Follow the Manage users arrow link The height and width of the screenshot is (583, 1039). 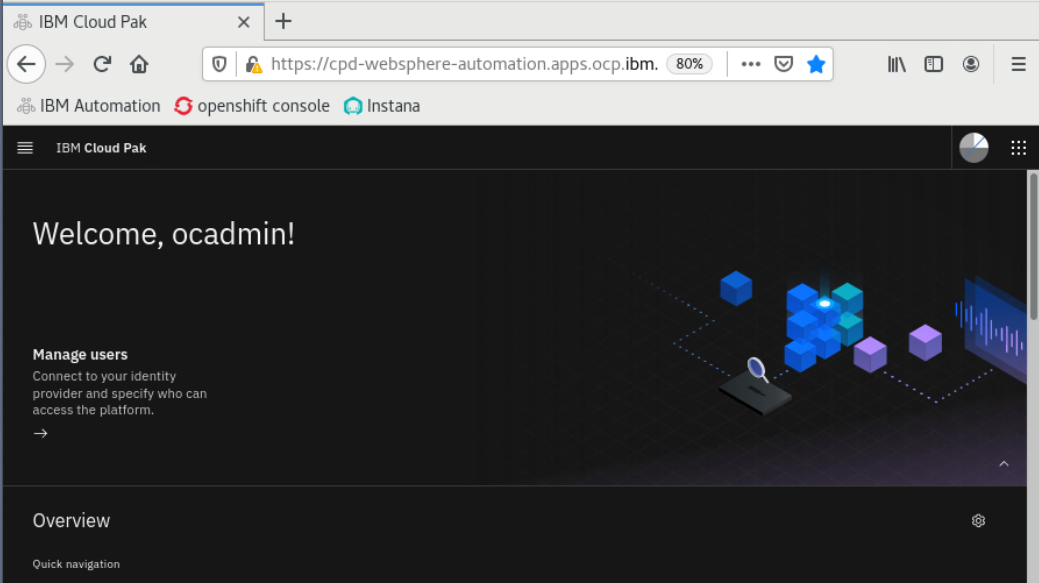[40, 432]
